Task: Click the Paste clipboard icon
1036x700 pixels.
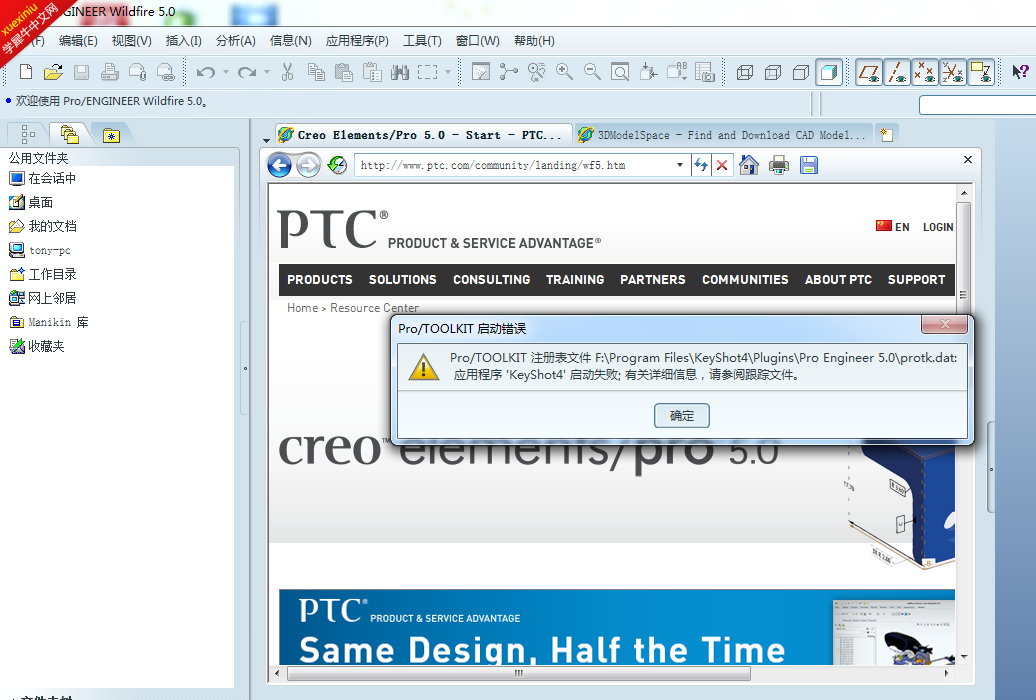Action: (344, 72)
